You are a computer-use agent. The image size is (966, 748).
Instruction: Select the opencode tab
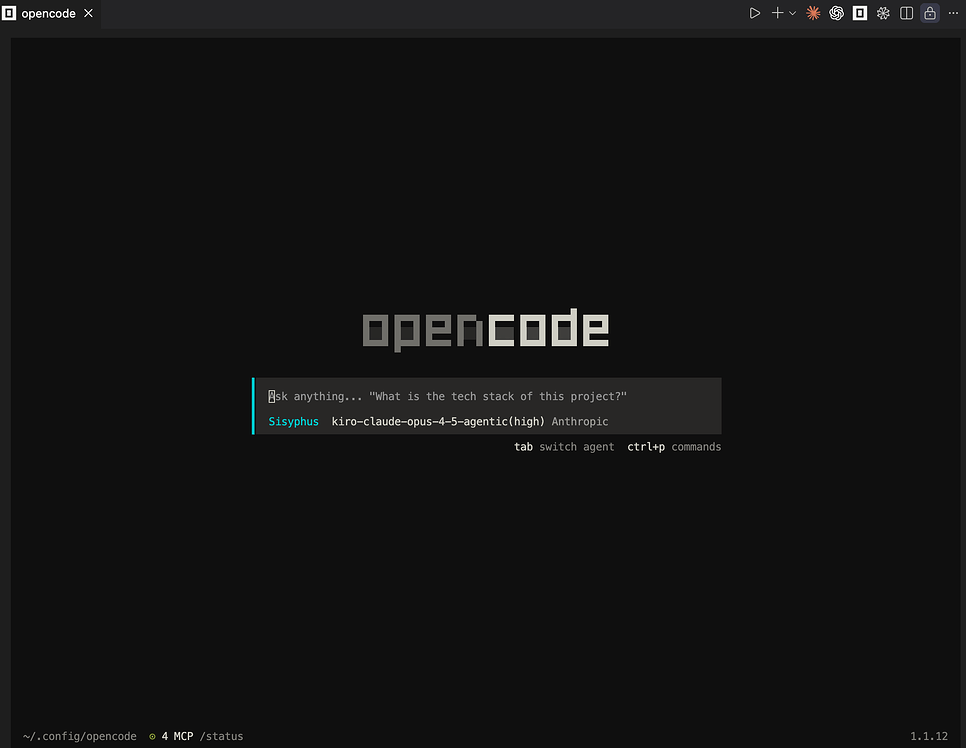point(50,14)
